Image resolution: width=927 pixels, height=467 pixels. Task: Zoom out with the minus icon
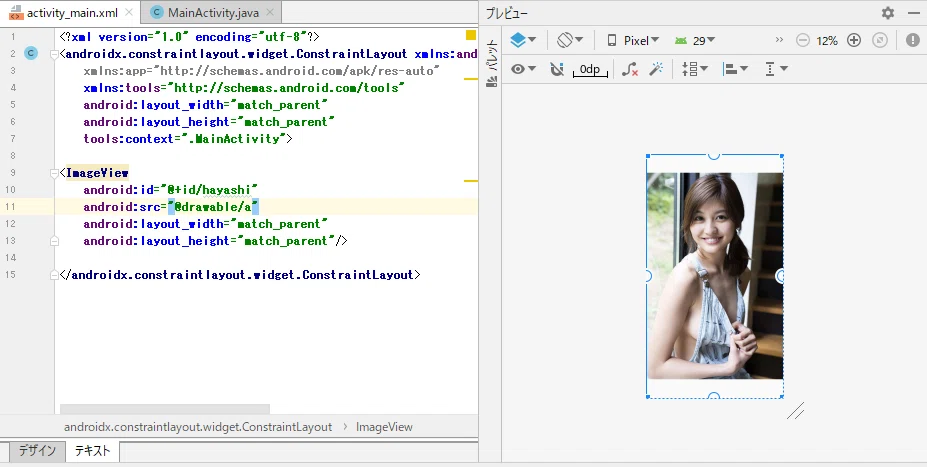click(802, 40)
